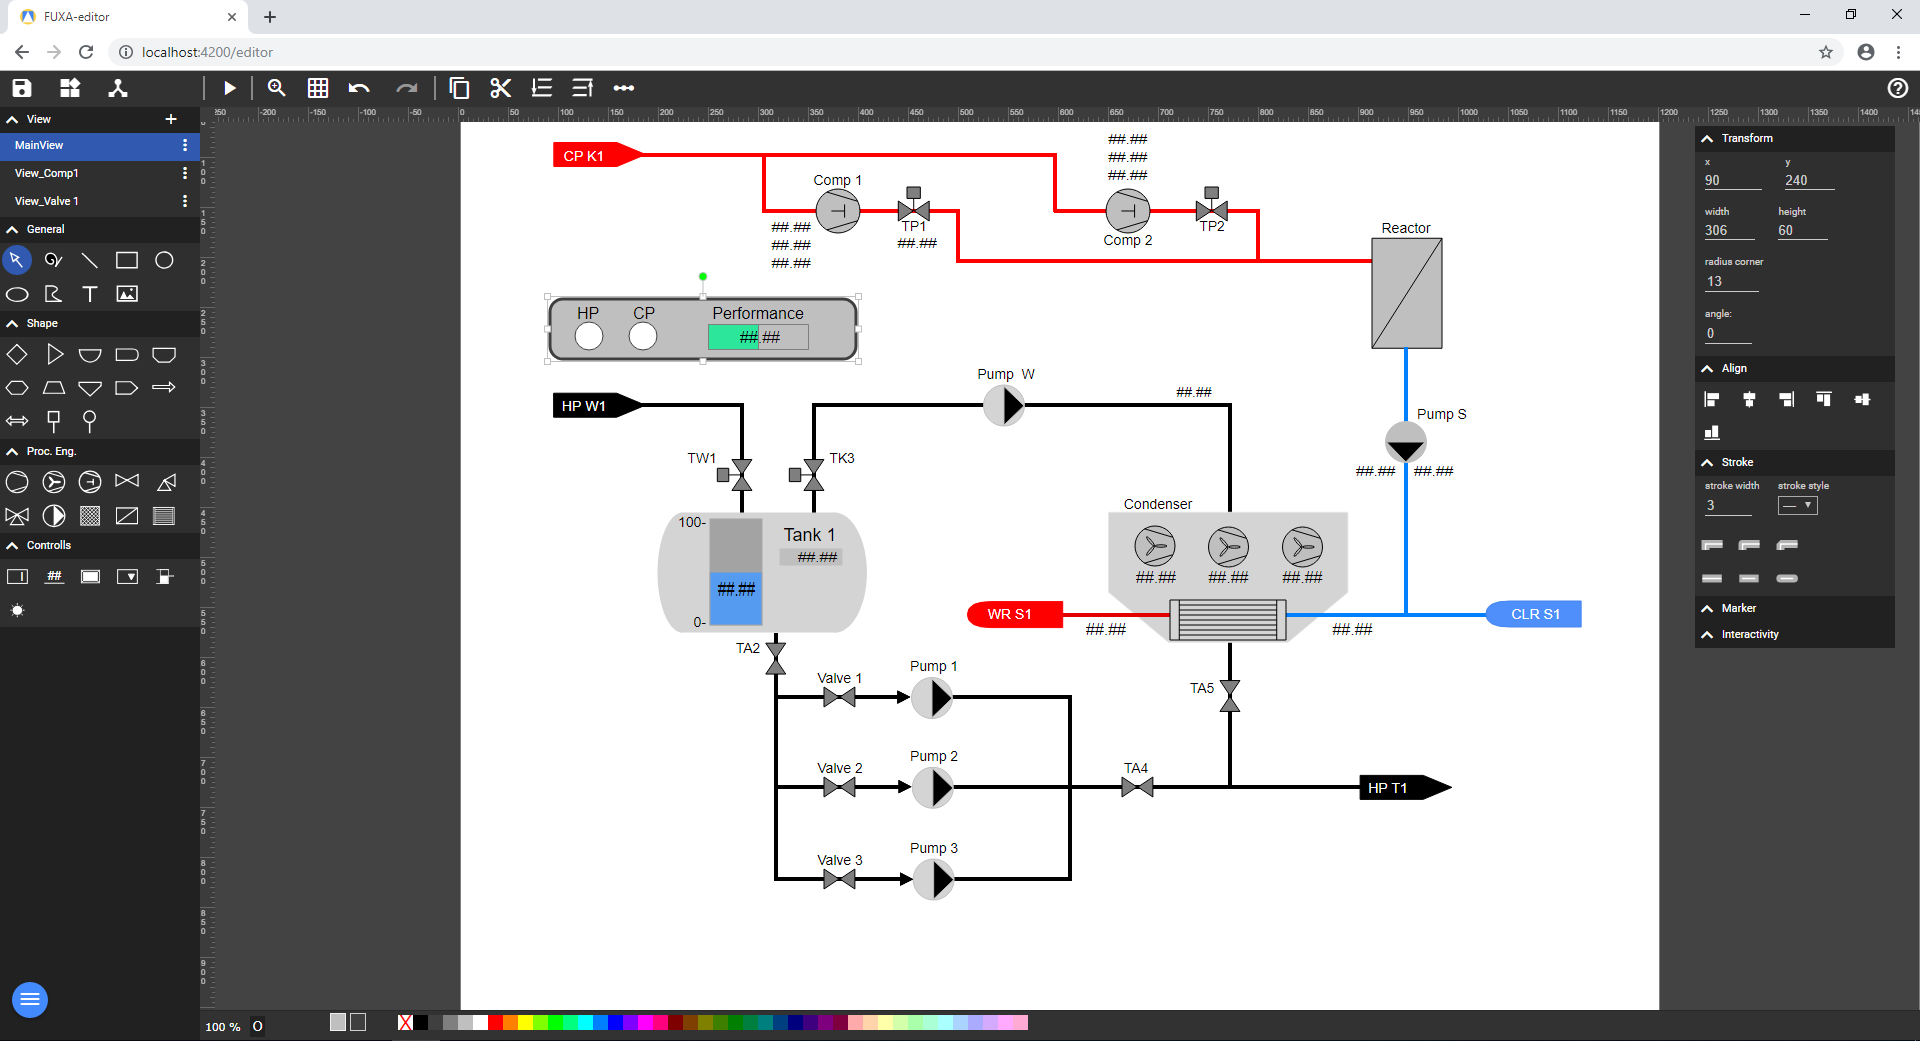Screen dimensions: 1920x1041
Task: Open a new browser tab
Action: pos(270,17)
